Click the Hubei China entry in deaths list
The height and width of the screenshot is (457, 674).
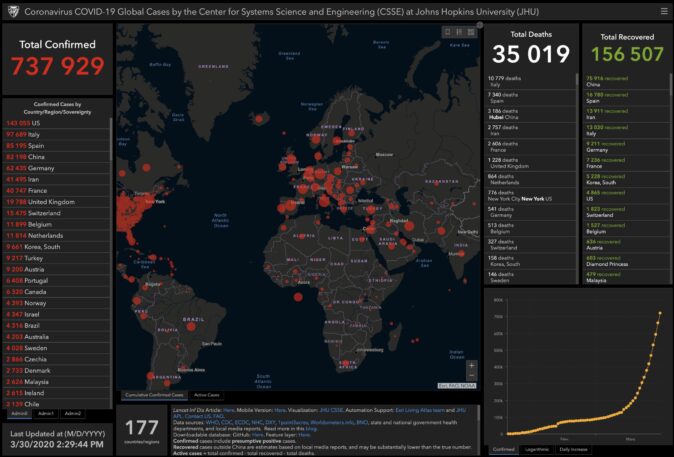tap(531, 114)
